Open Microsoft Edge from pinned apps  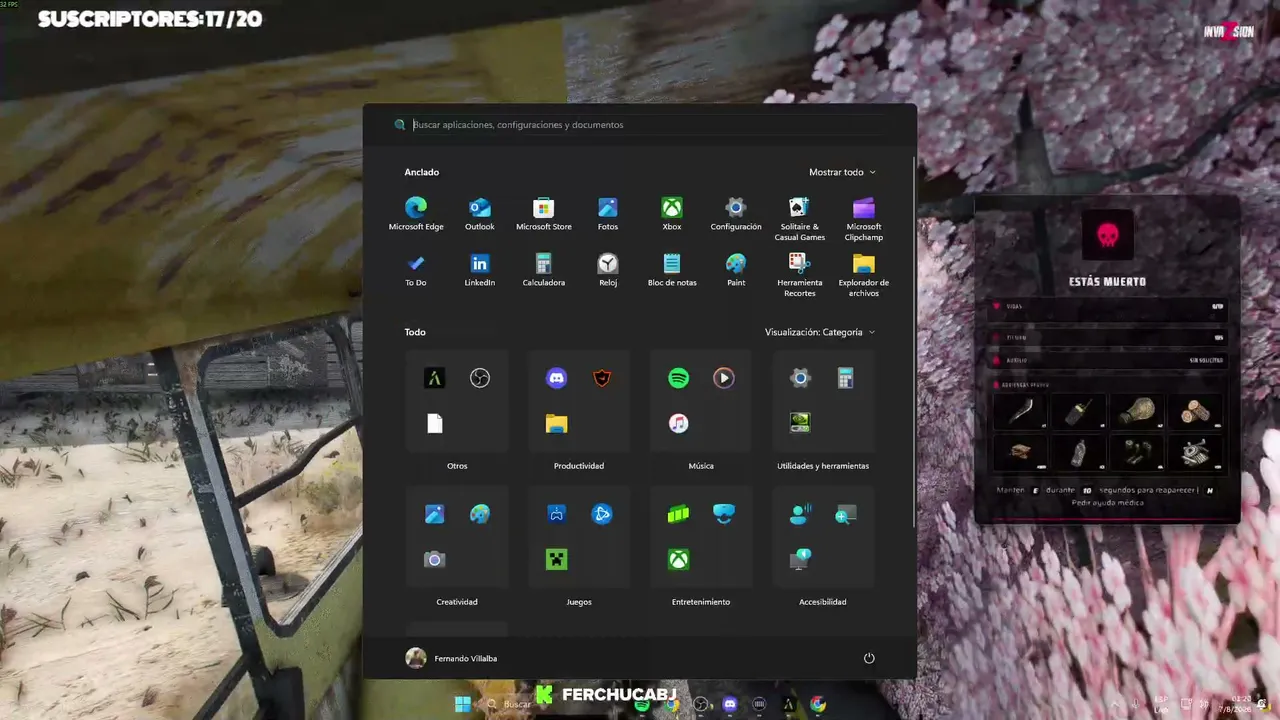(416, 214)
